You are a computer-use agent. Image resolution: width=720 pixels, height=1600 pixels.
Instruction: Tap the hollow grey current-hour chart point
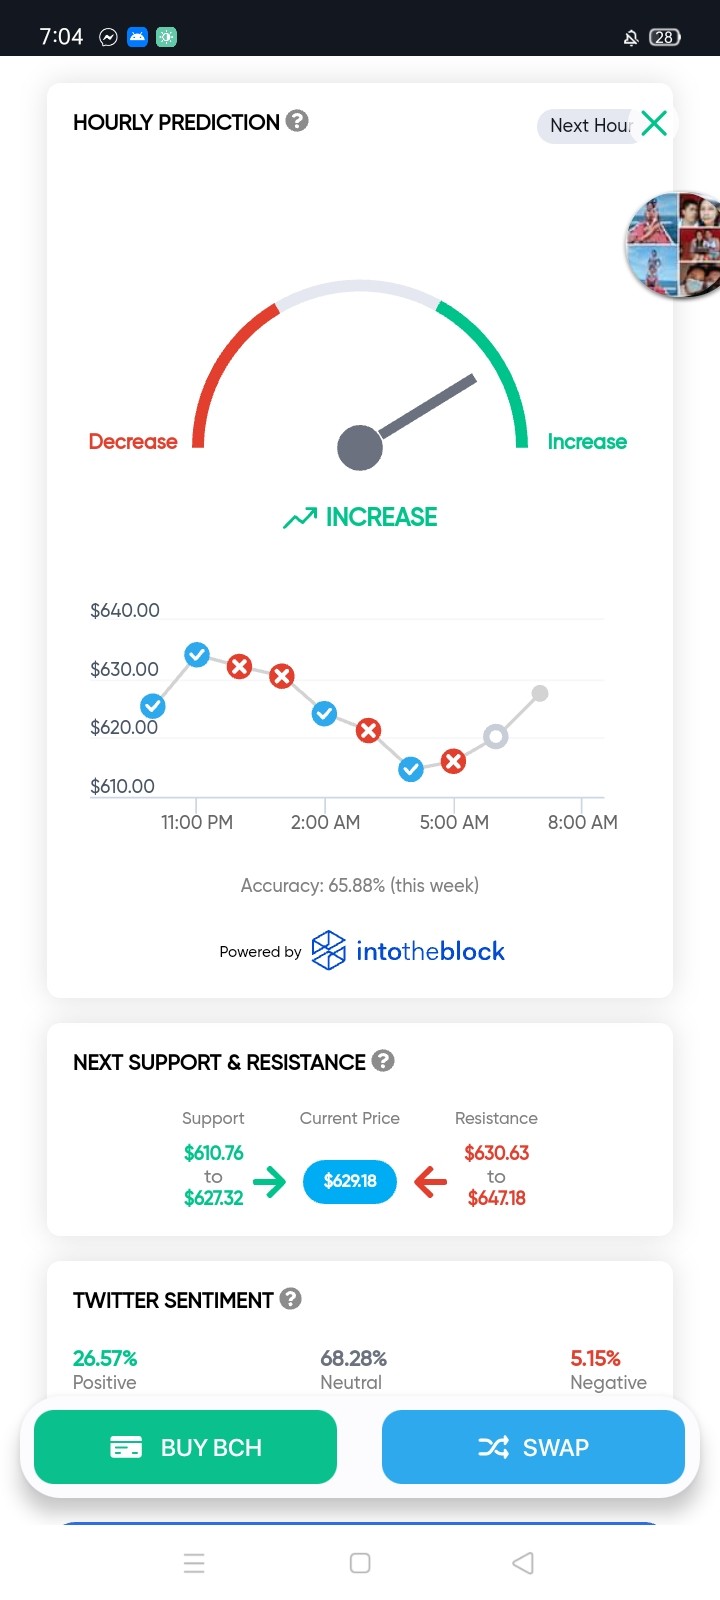click(495, 737)
